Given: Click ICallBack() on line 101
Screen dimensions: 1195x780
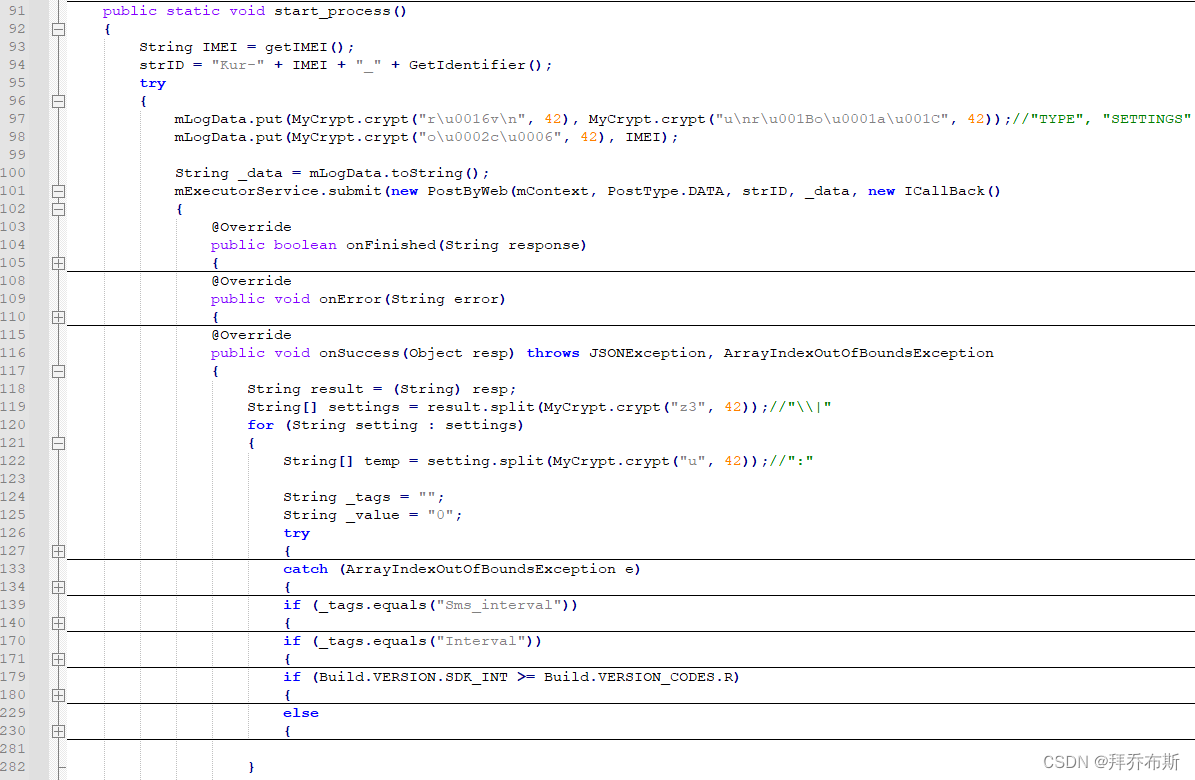Looking at the screenshot, I should coord(953,191).
